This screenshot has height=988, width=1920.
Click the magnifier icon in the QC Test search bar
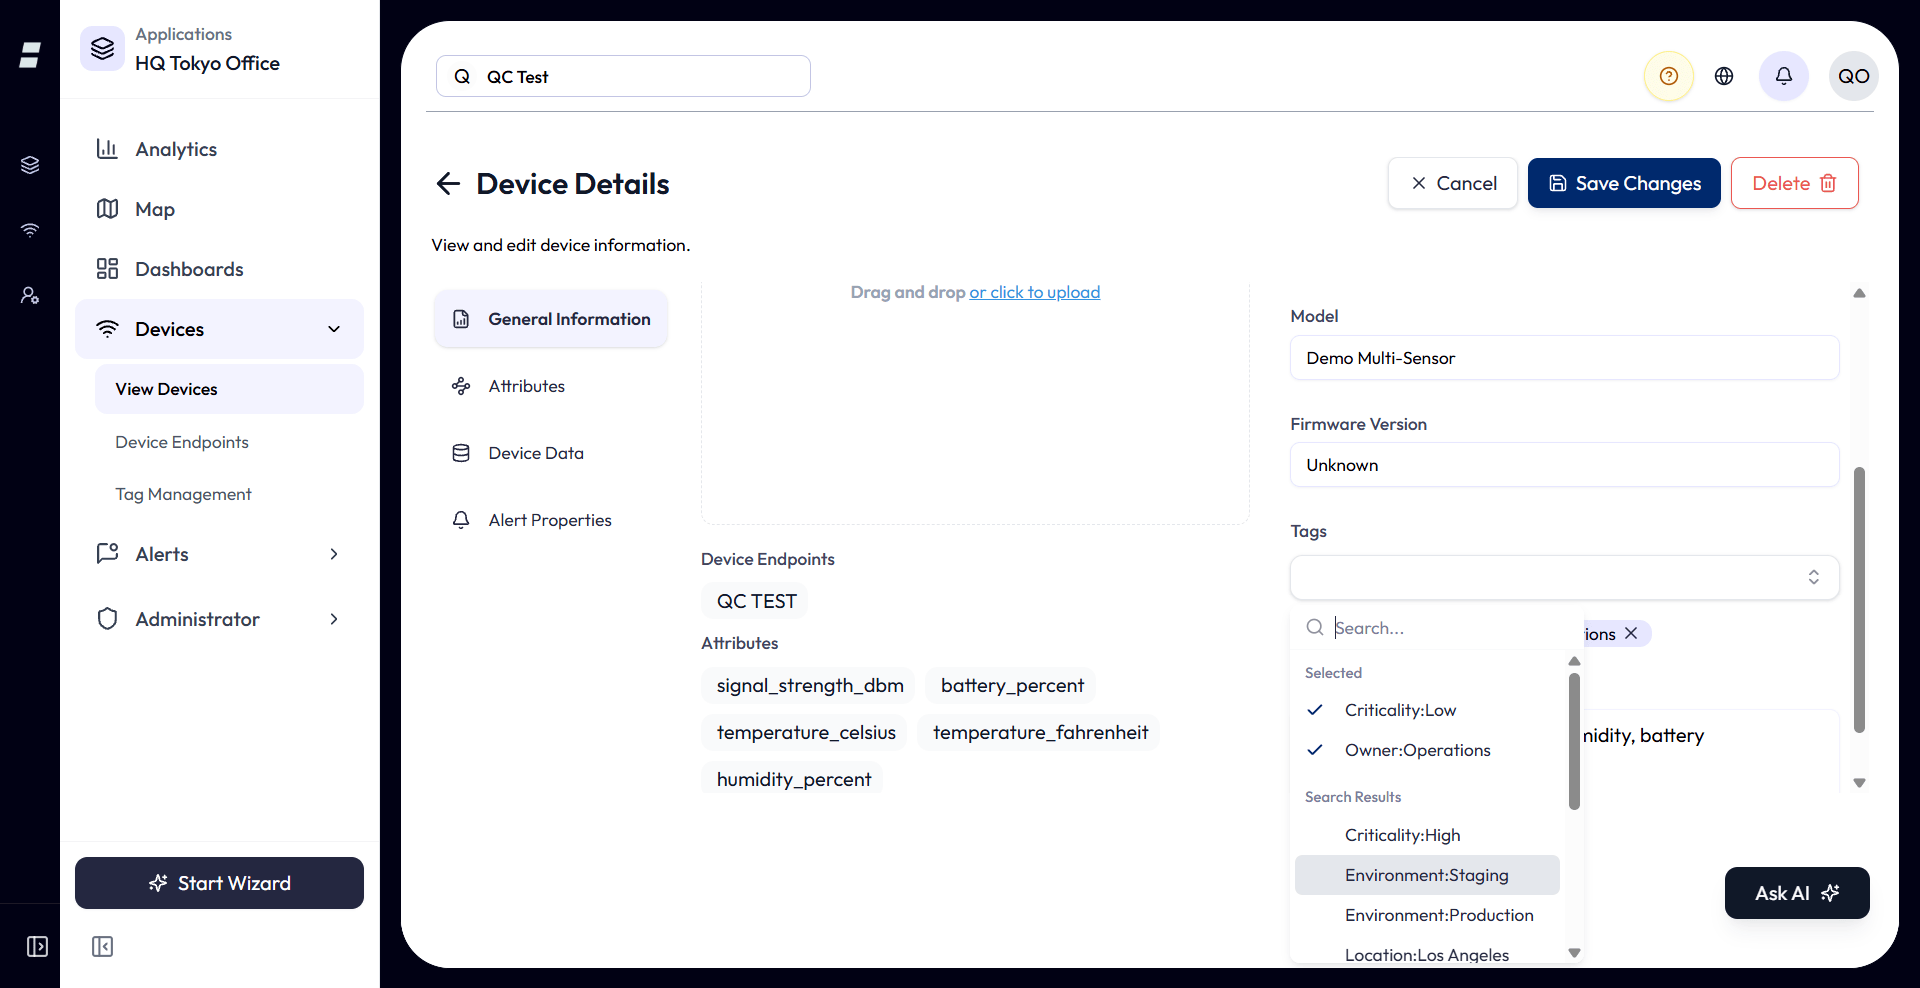[462, 77]
